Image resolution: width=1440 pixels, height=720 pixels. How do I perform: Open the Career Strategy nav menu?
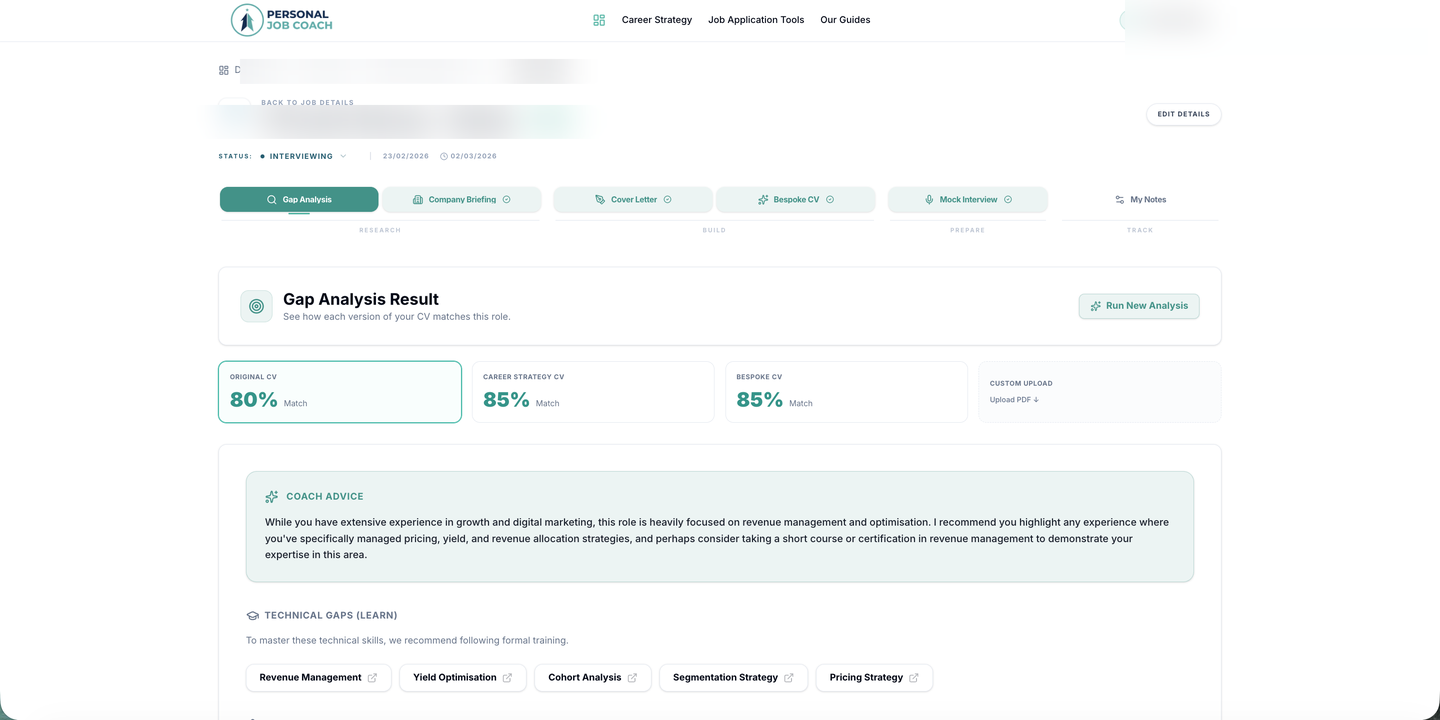[656, 20]
